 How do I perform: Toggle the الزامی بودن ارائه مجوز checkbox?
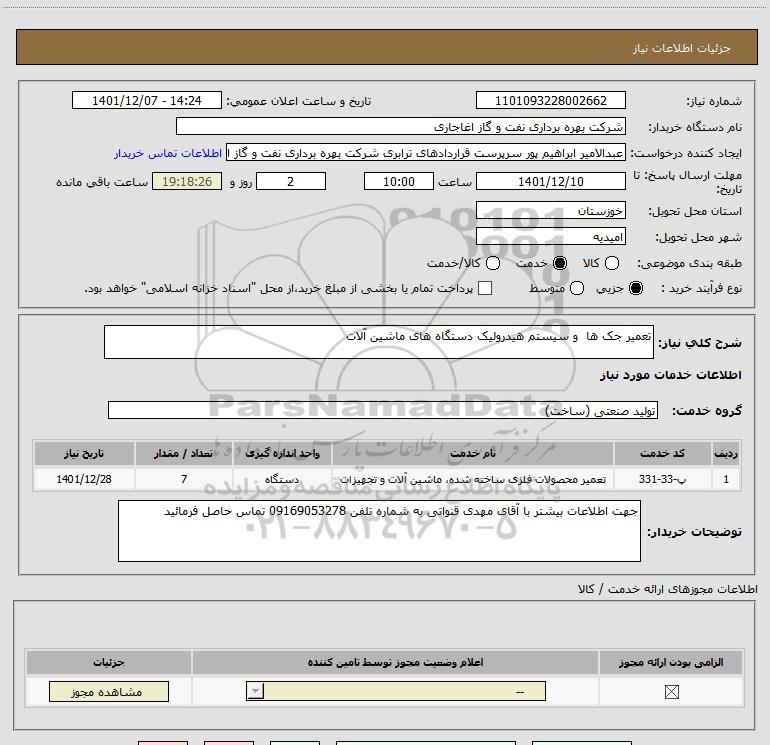671,692
